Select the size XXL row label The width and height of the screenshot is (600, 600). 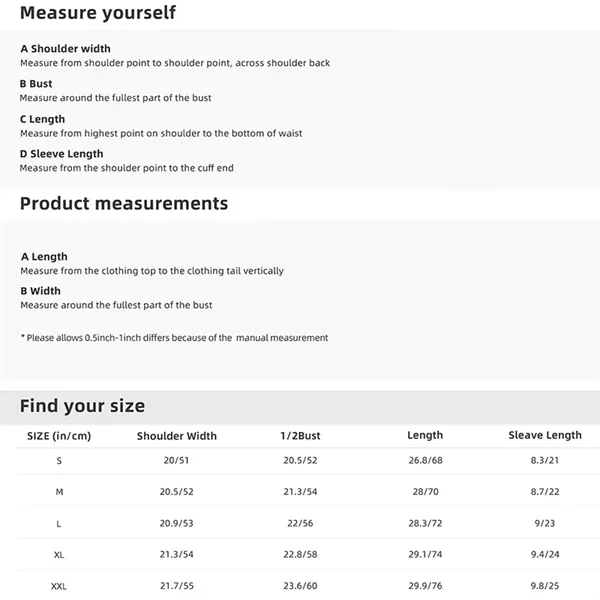59,586
